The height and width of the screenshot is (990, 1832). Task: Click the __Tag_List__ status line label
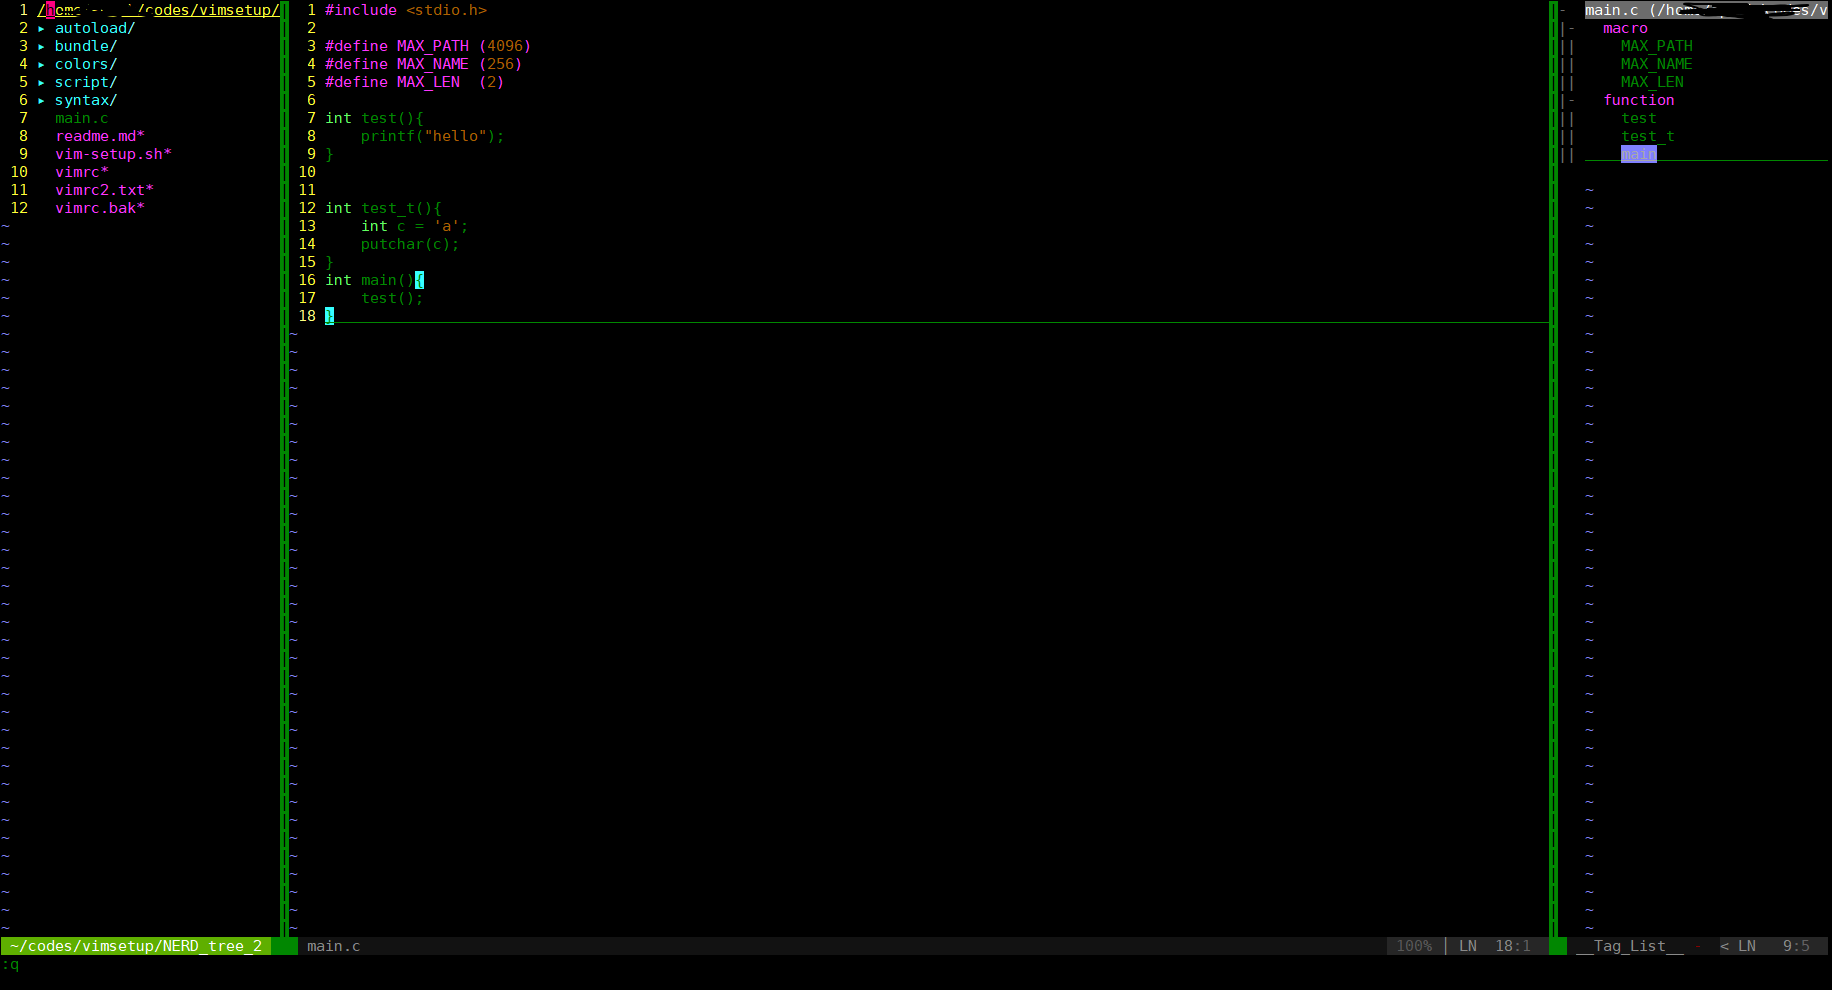pyautogui.click(x=1629, y=946)
